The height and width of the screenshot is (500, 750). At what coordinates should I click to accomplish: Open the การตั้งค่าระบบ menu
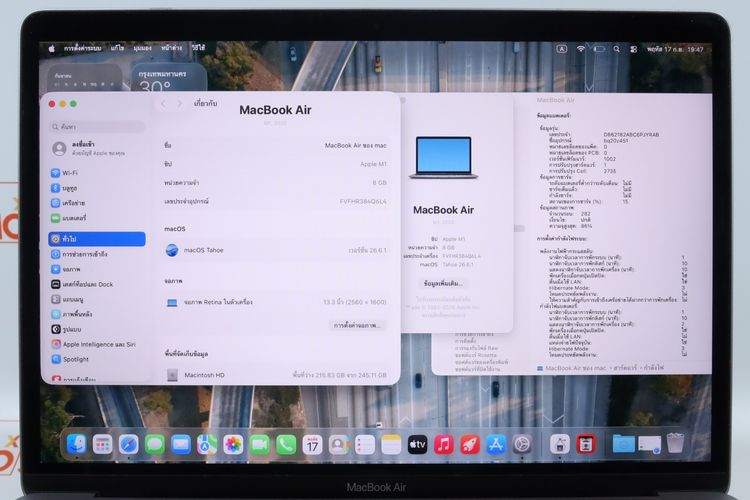82,48
